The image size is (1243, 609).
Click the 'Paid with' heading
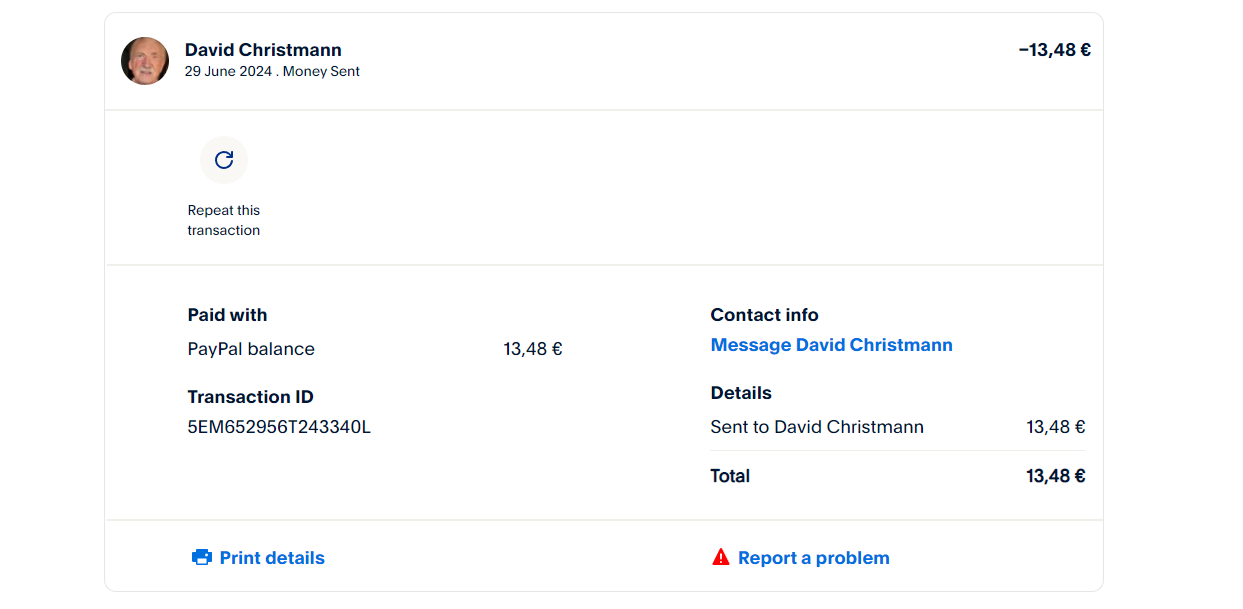(x=227, y=315)
